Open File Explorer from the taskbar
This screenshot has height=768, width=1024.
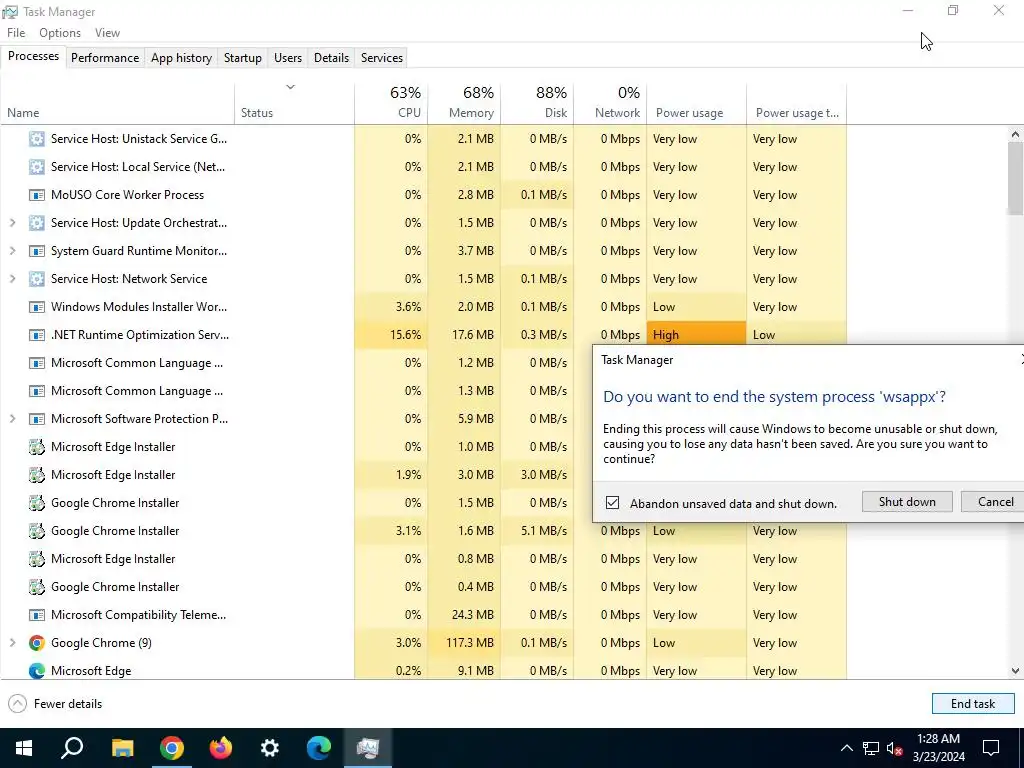122,748
